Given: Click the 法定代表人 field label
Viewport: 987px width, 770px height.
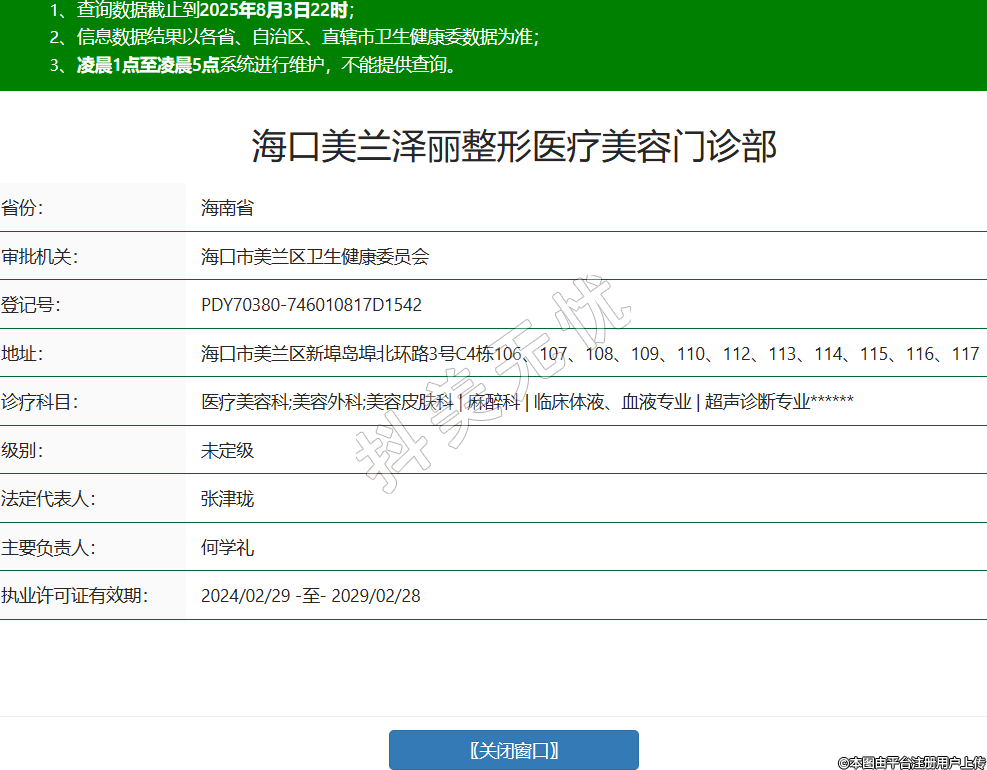Looking at the screenshot, I should click(x=48, y=499).
